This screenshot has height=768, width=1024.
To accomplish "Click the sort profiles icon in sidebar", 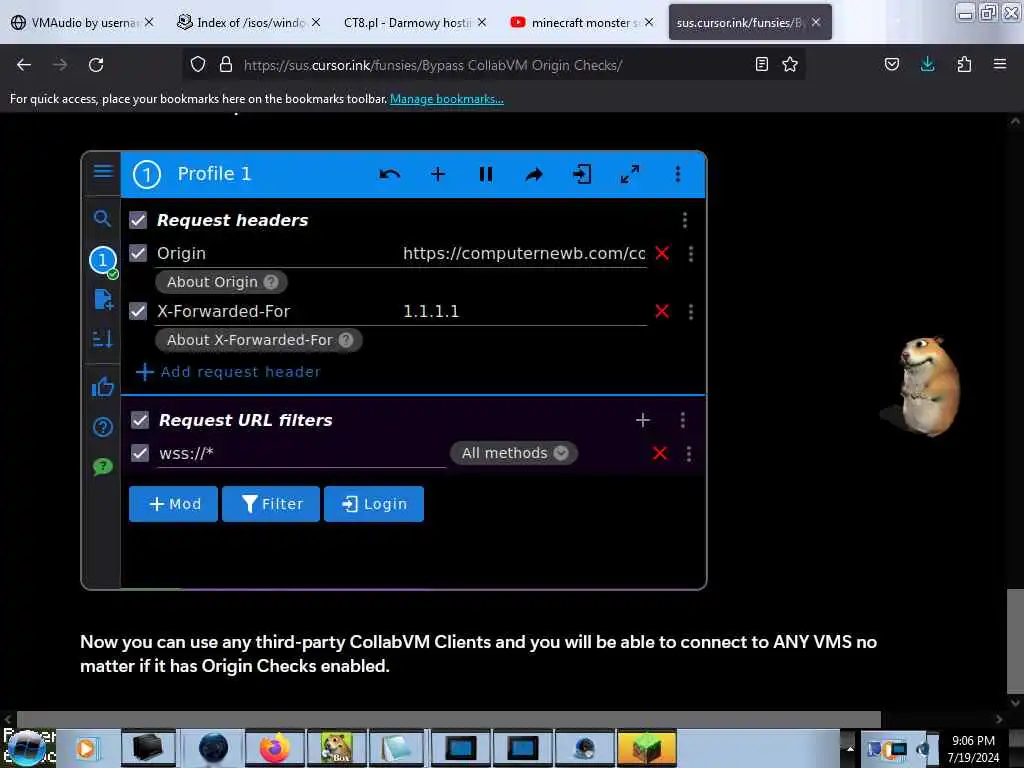I will click(103, 339).
